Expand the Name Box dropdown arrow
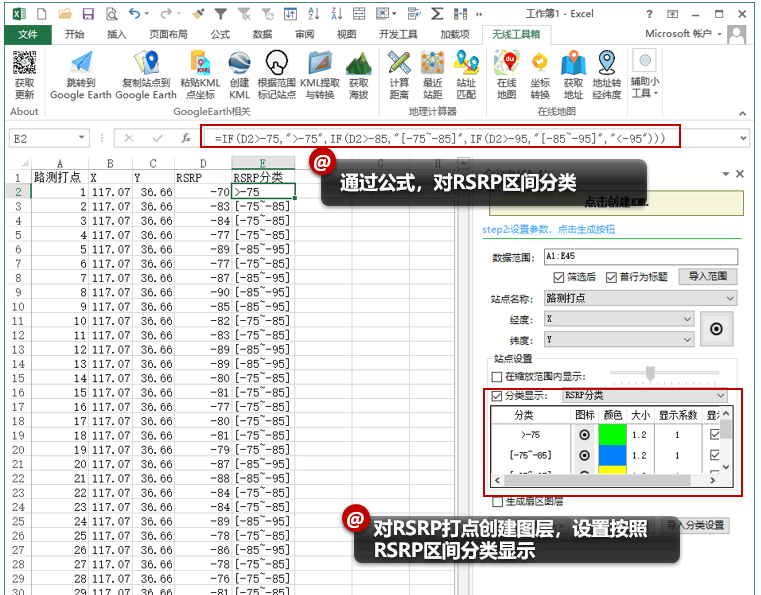 (82, 138)
